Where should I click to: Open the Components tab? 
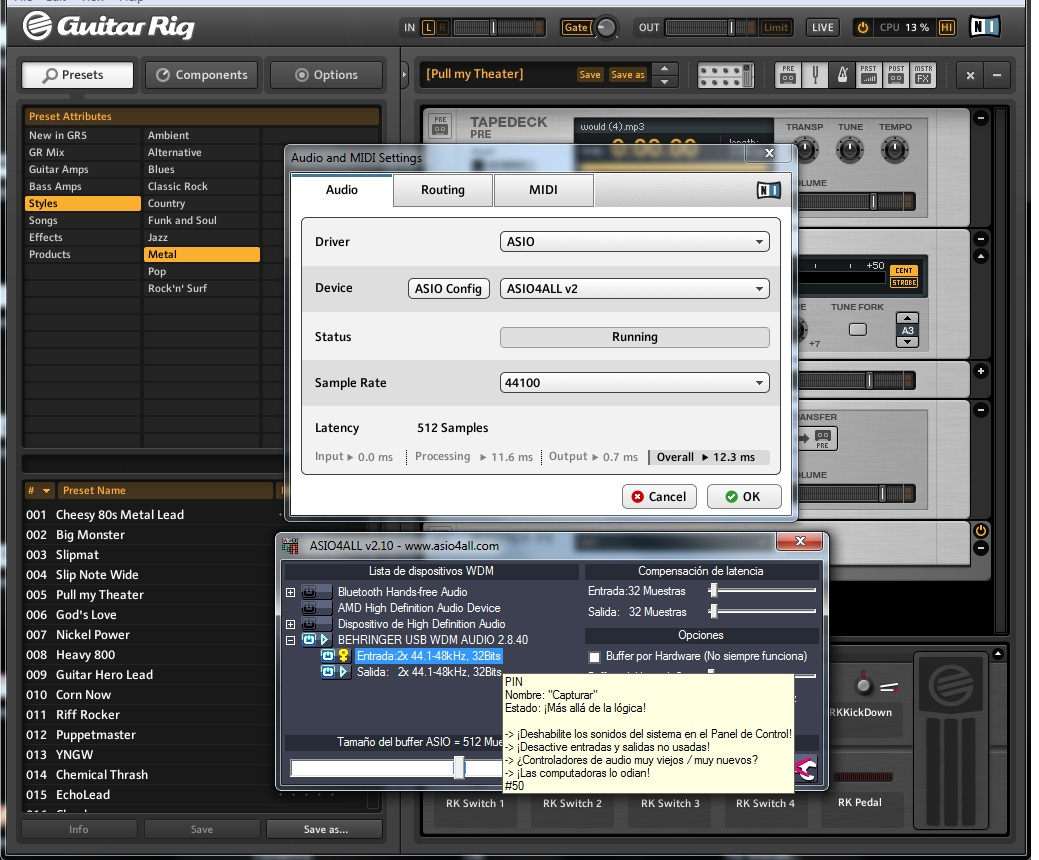202,75
